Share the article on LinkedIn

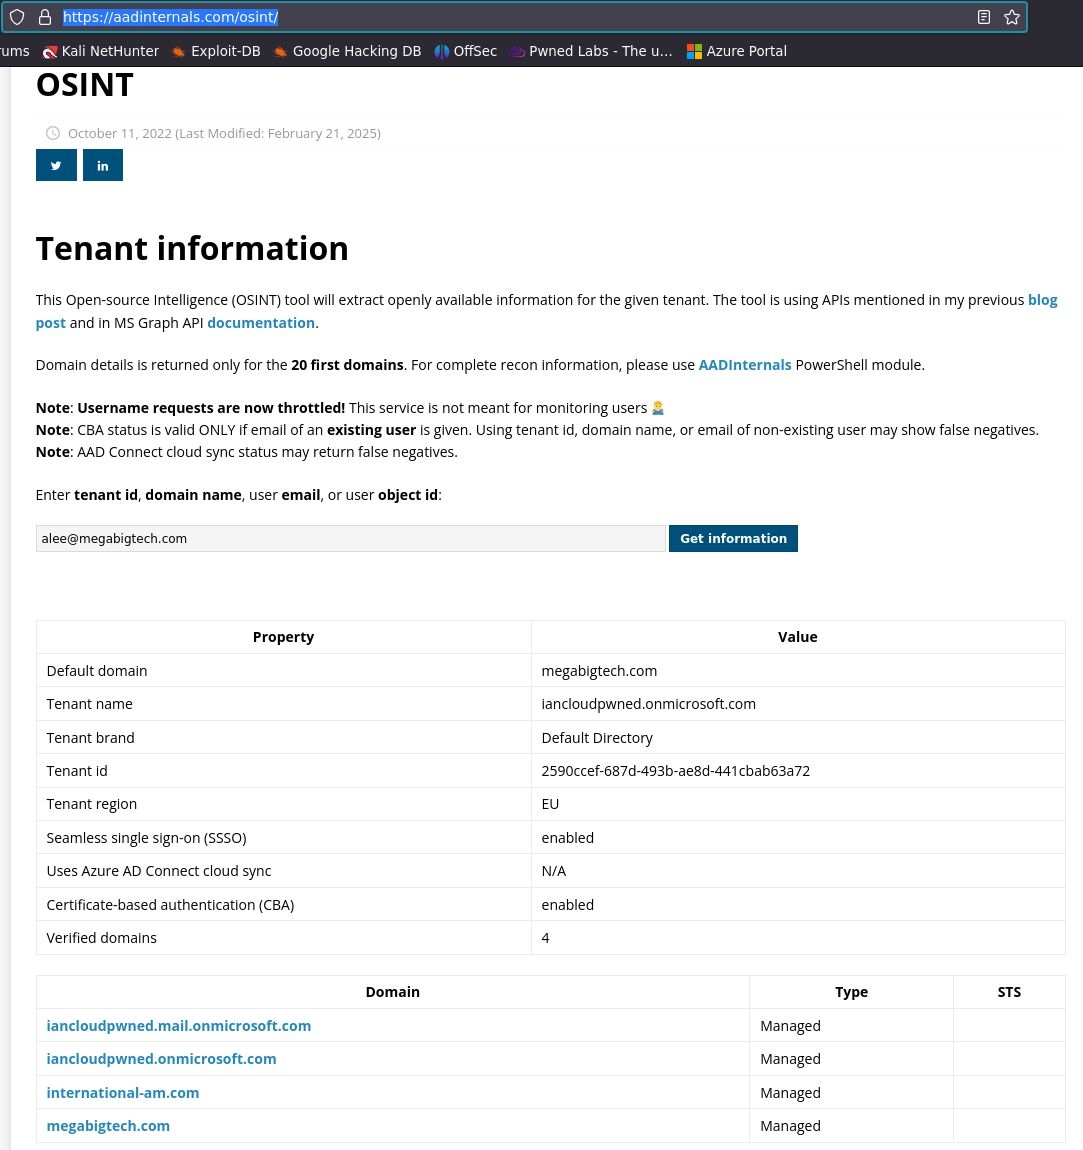[x=102, y=164]
